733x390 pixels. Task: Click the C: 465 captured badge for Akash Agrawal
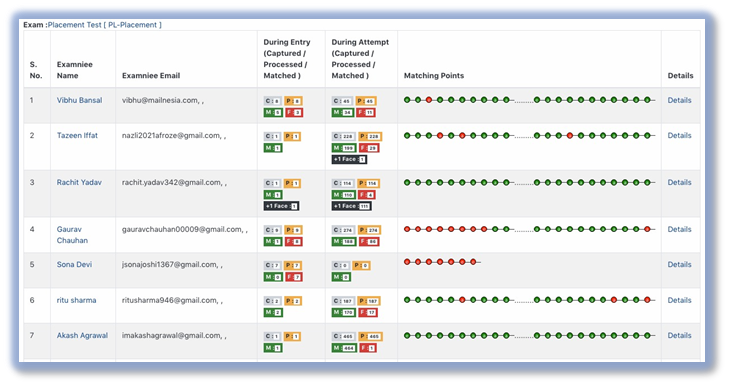pyautogui.click(x=344, y=336)
